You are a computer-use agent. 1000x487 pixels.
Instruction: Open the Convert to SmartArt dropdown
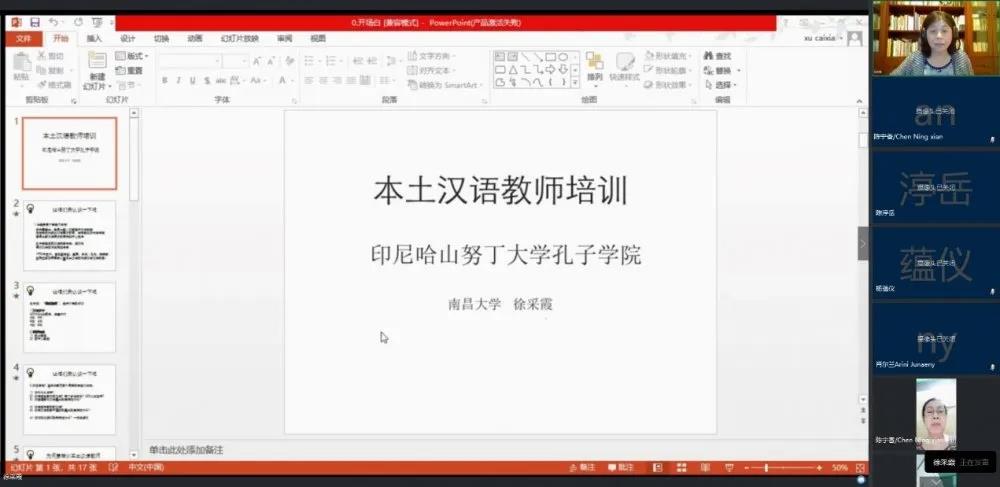pyautogui.click(x=445, y=85)
